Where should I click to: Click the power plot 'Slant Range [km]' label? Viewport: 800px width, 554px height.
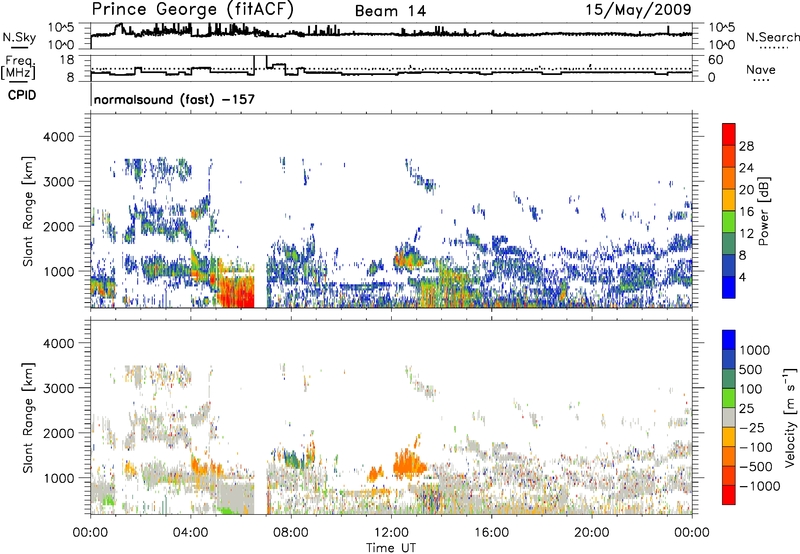pos(29,211)
